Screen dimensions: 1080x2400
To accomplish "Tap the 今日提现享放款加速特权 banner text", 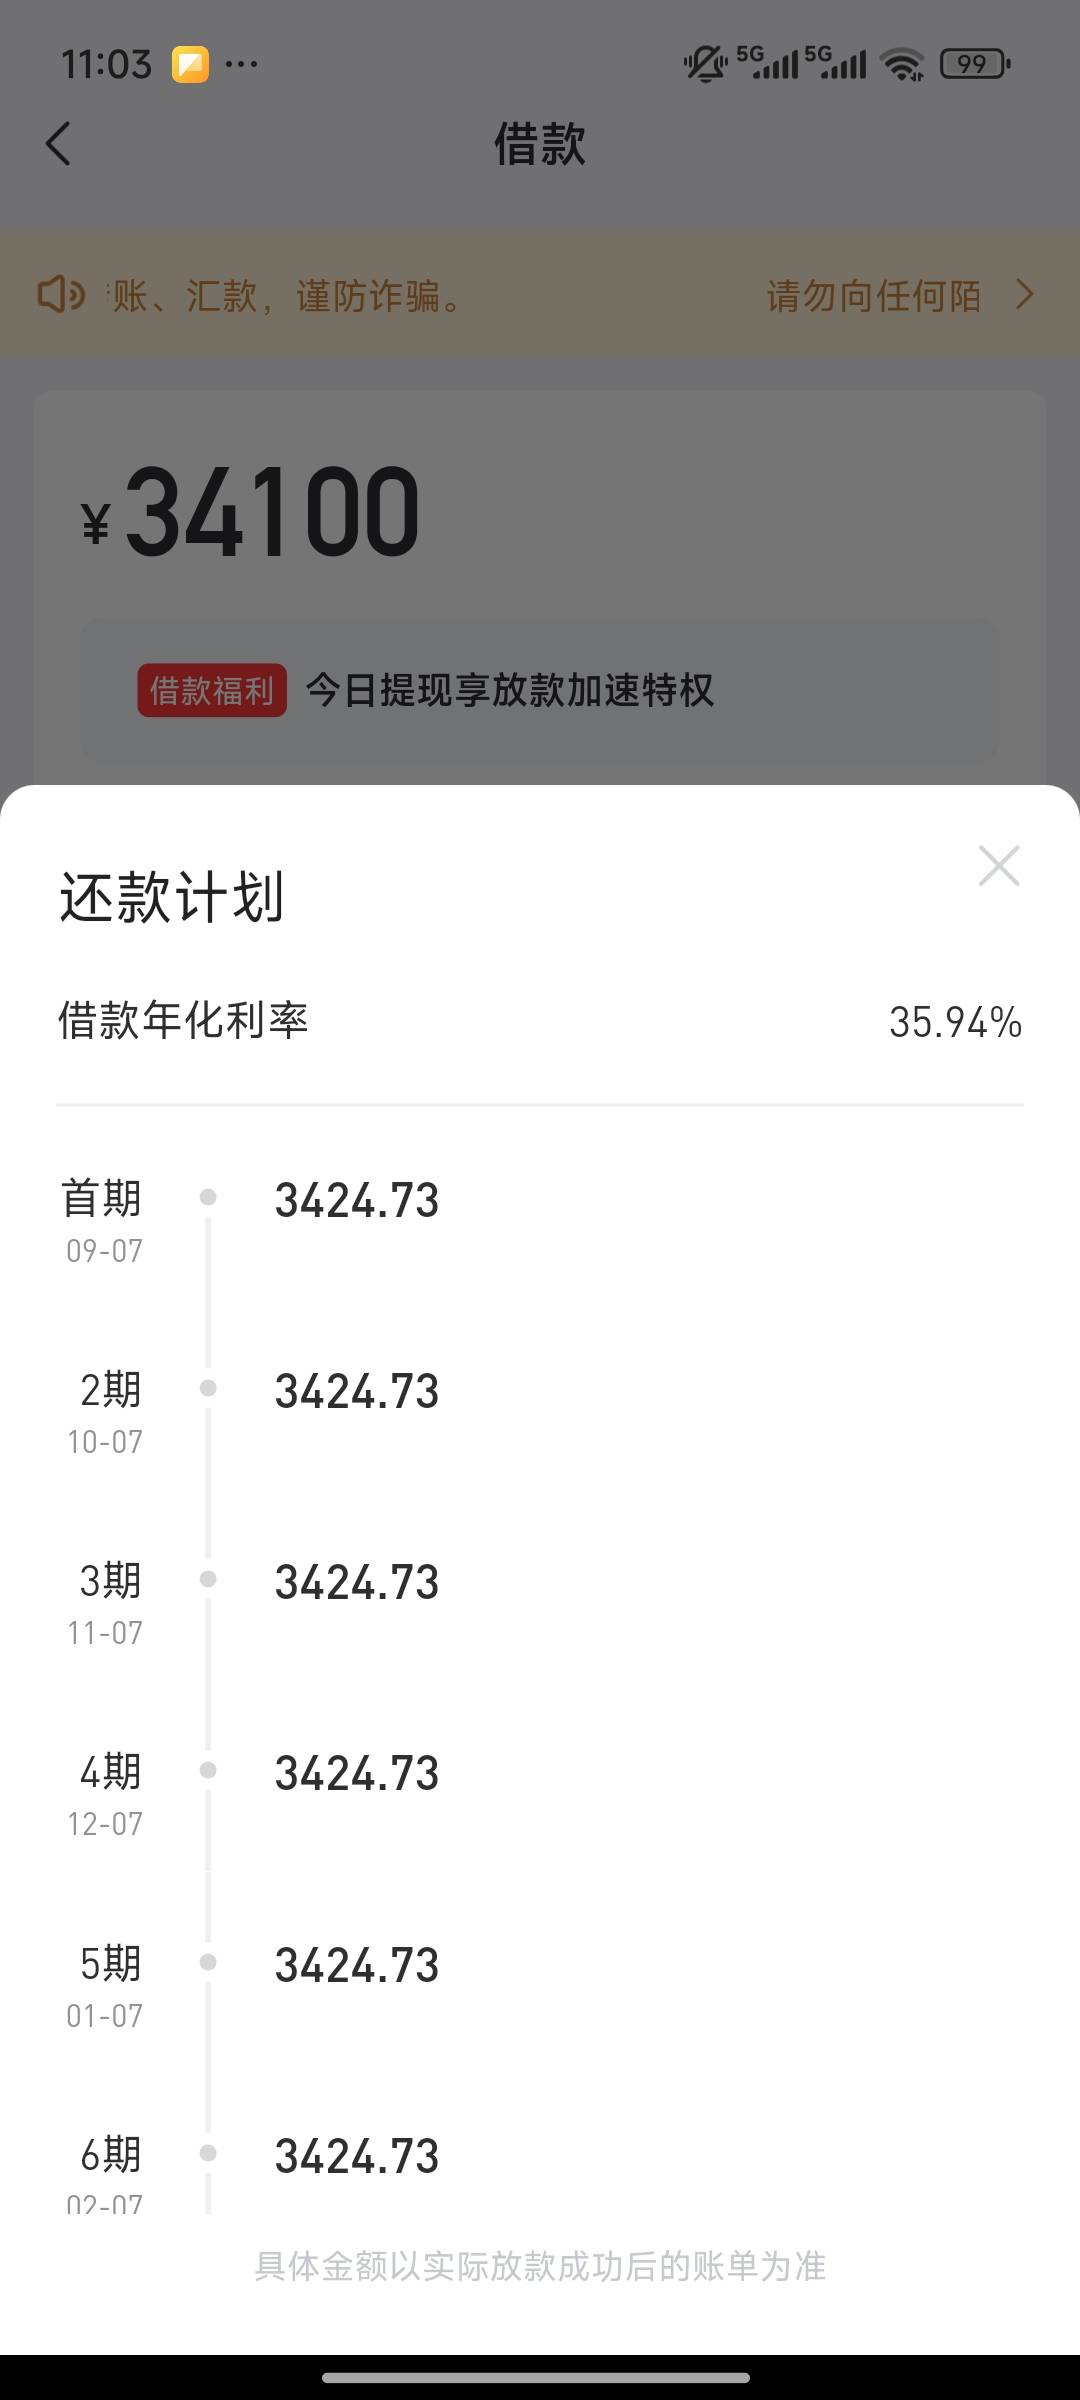I will pos(510,690).
